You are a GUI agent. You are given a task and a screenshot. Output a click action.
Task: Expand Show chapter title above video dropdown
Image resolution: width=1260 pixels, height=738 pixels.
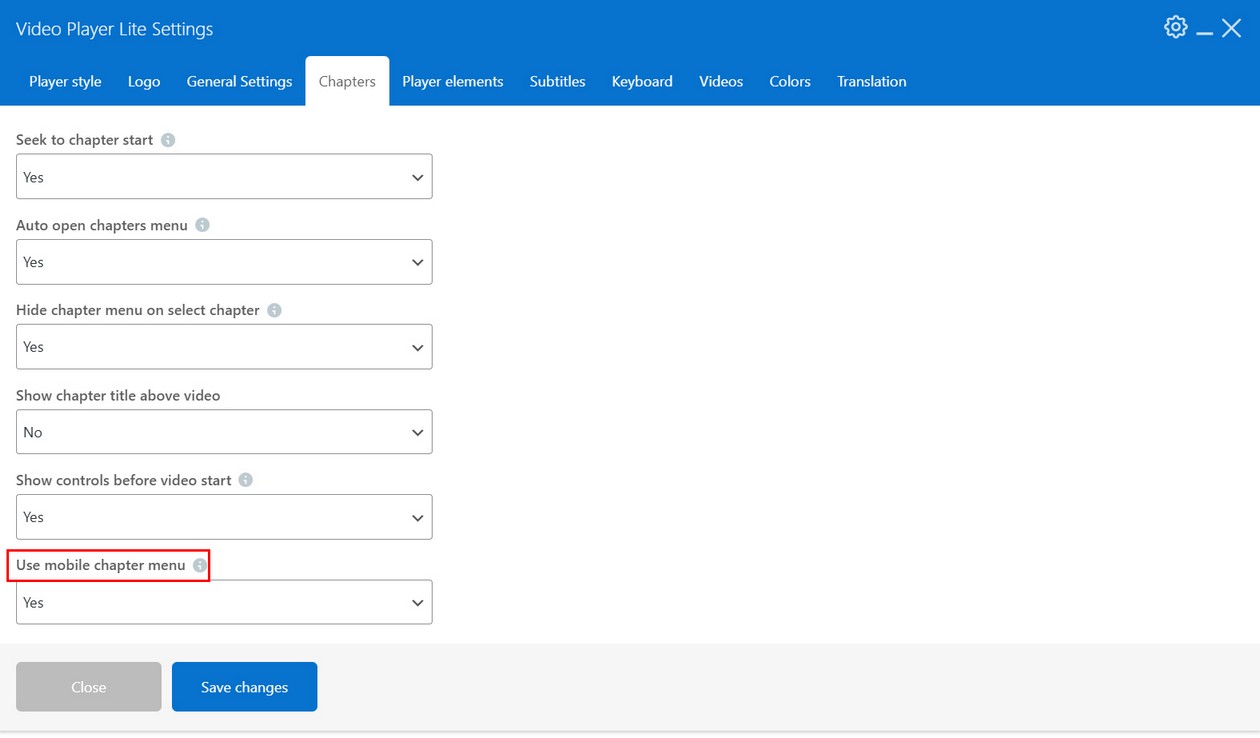click(x=224, y=432)
